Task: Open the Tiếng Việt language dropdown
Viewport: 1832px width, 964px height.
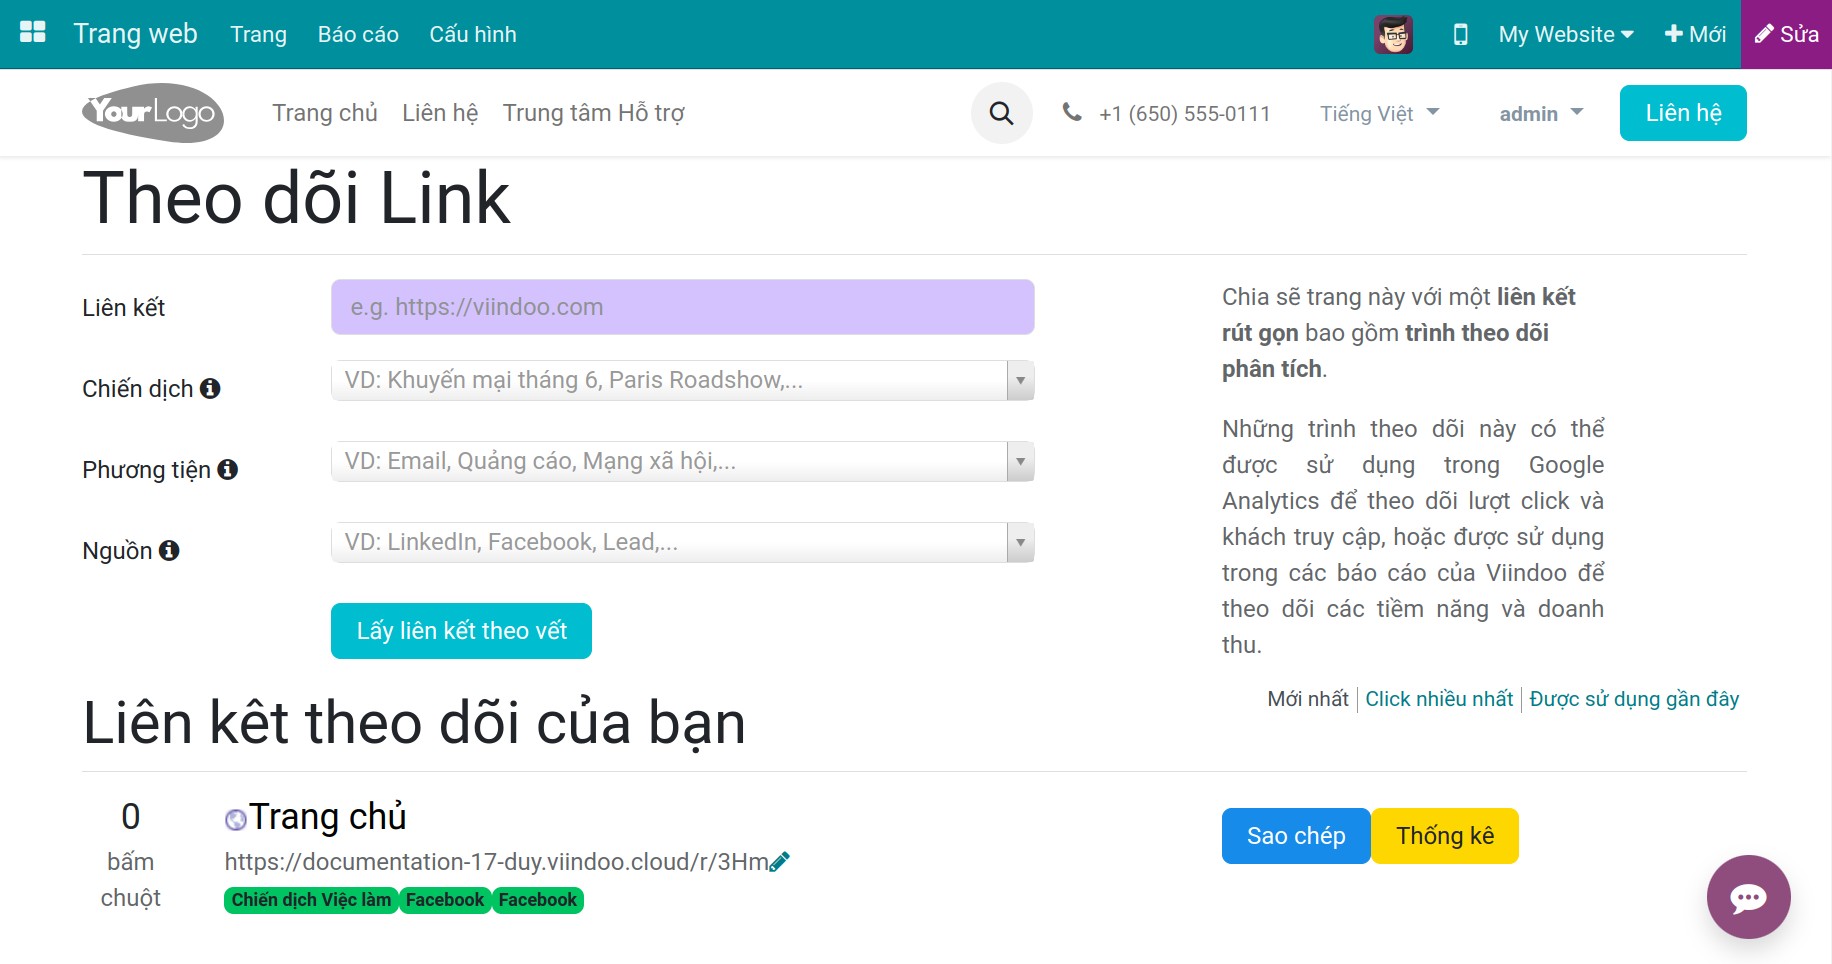Action: (1379, 113)
